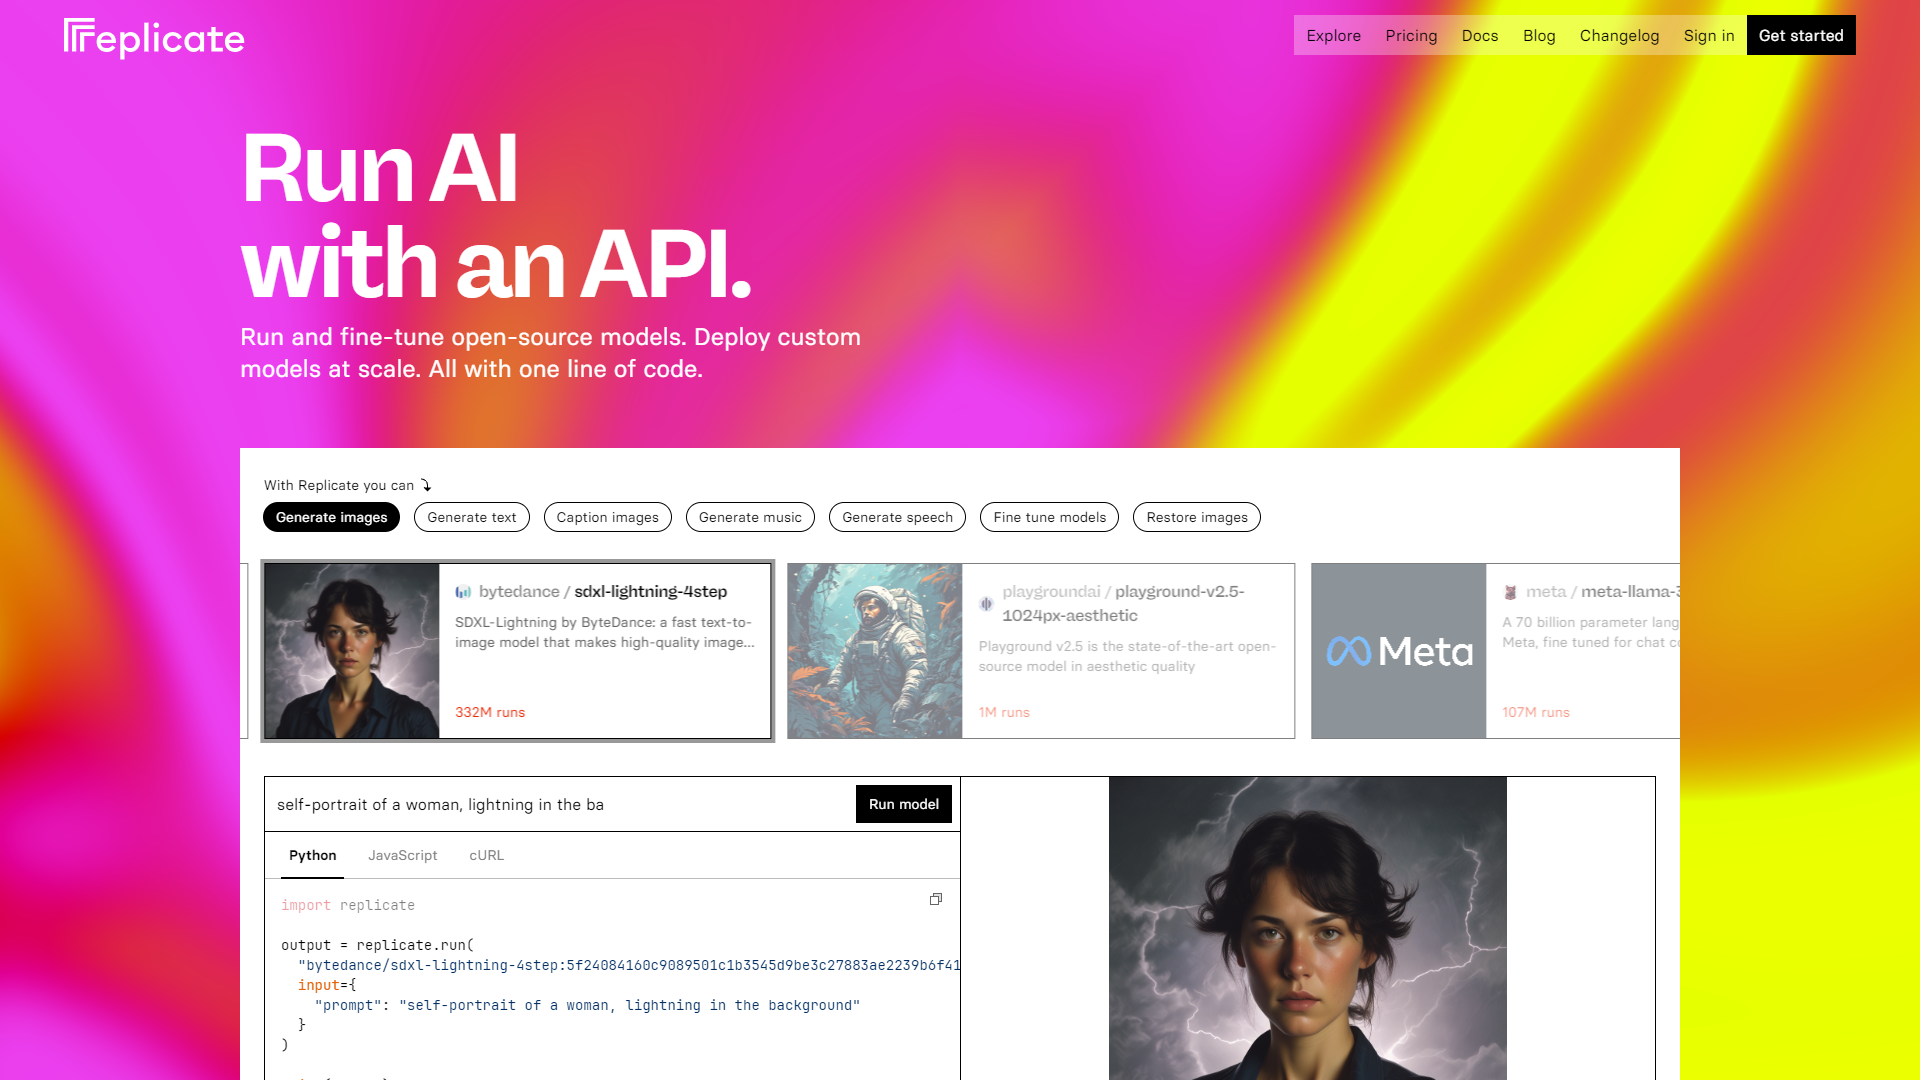Click the 'Sign in' link
Image resolution: width=1920 pixels, height=1080 pixels.
[x=1709, y=35]
